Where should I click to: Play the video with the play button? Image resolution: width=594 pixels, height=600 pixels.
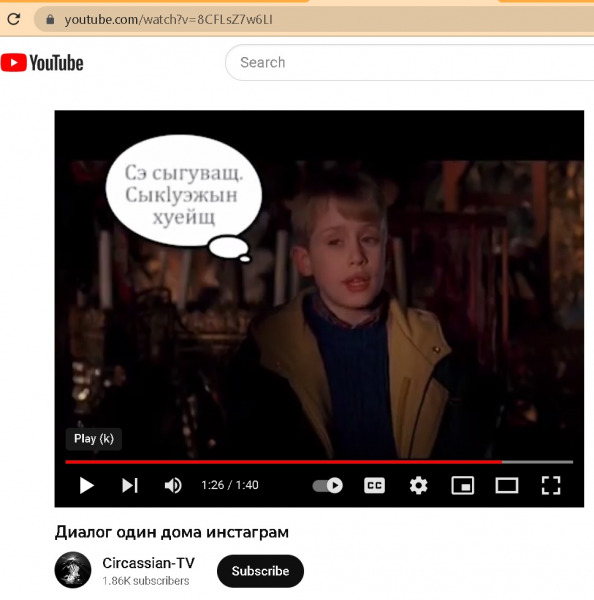pos(86,486)
